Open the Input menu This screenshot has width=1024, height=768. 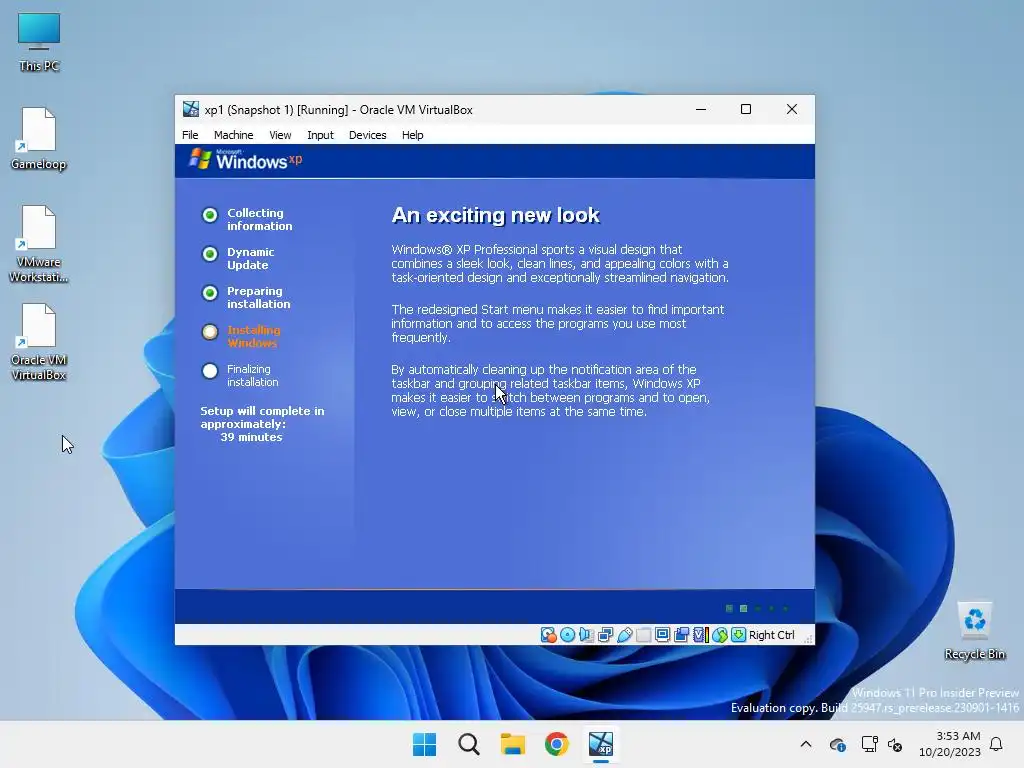click(320, 135)
